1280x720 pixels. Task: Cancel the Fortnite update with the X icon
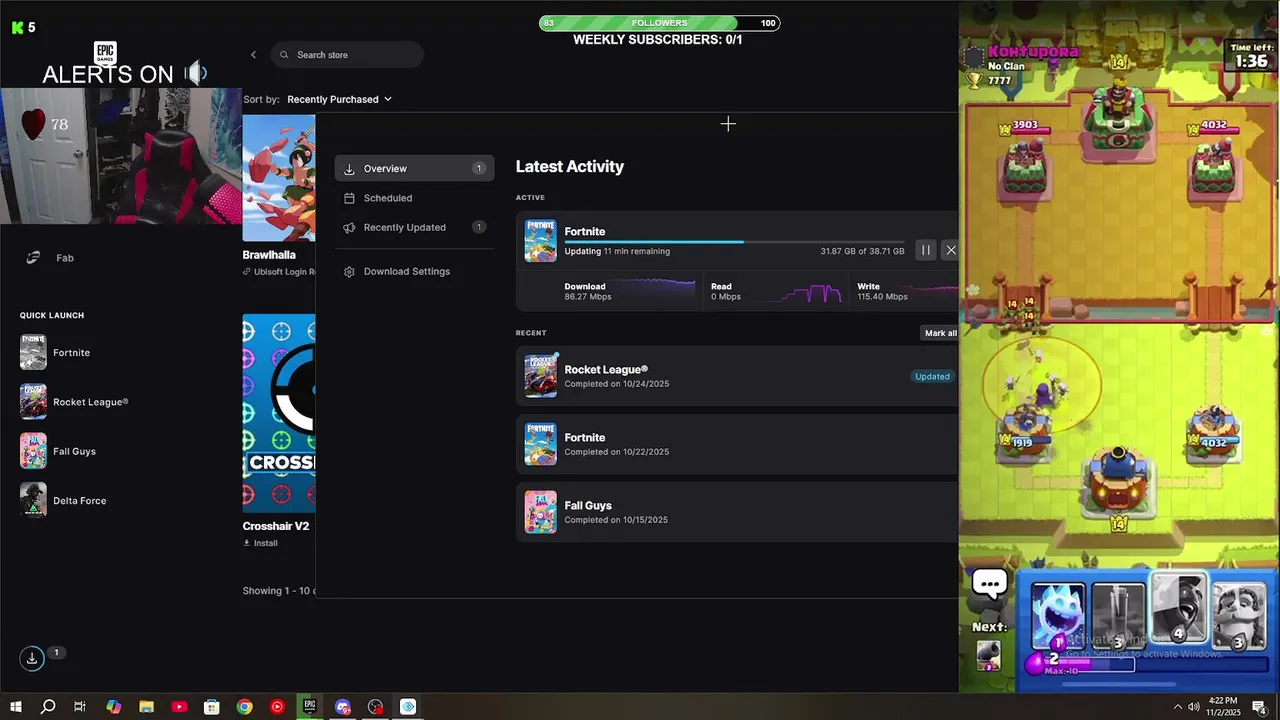pos(950,250)
